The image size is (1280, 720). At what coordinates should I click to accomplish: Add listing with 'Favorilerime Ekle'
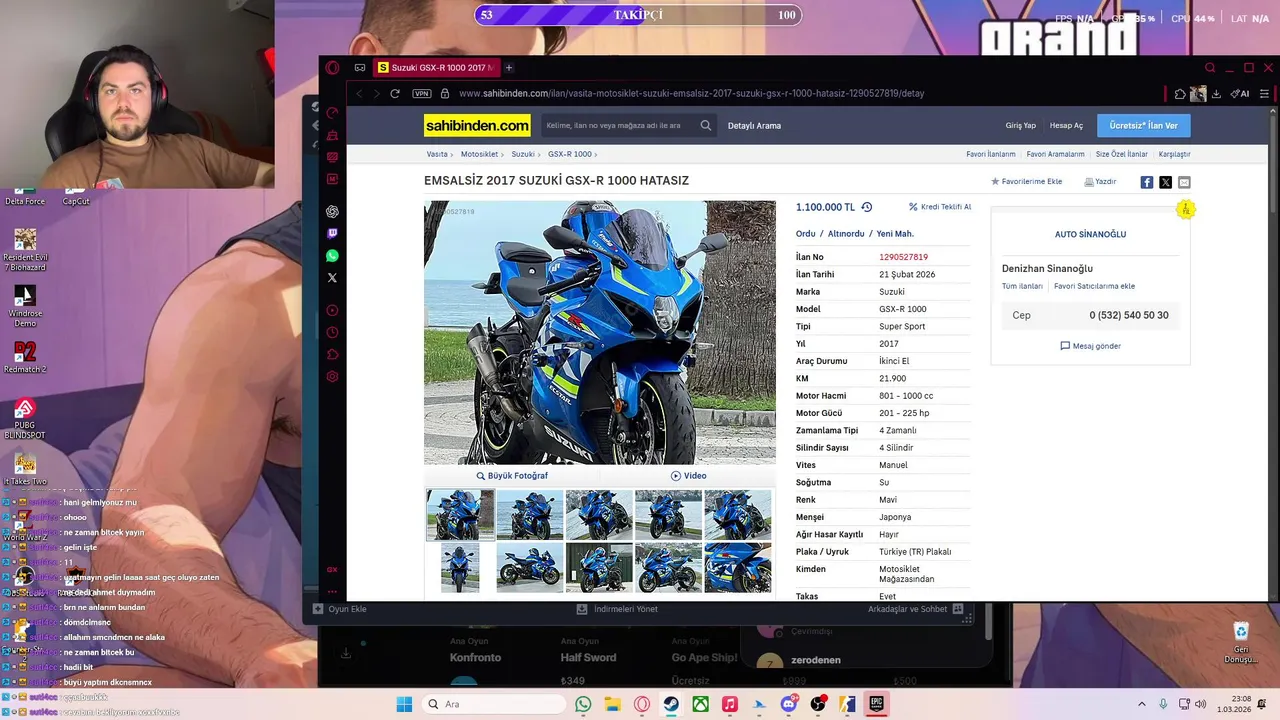tap(1026, 182)
